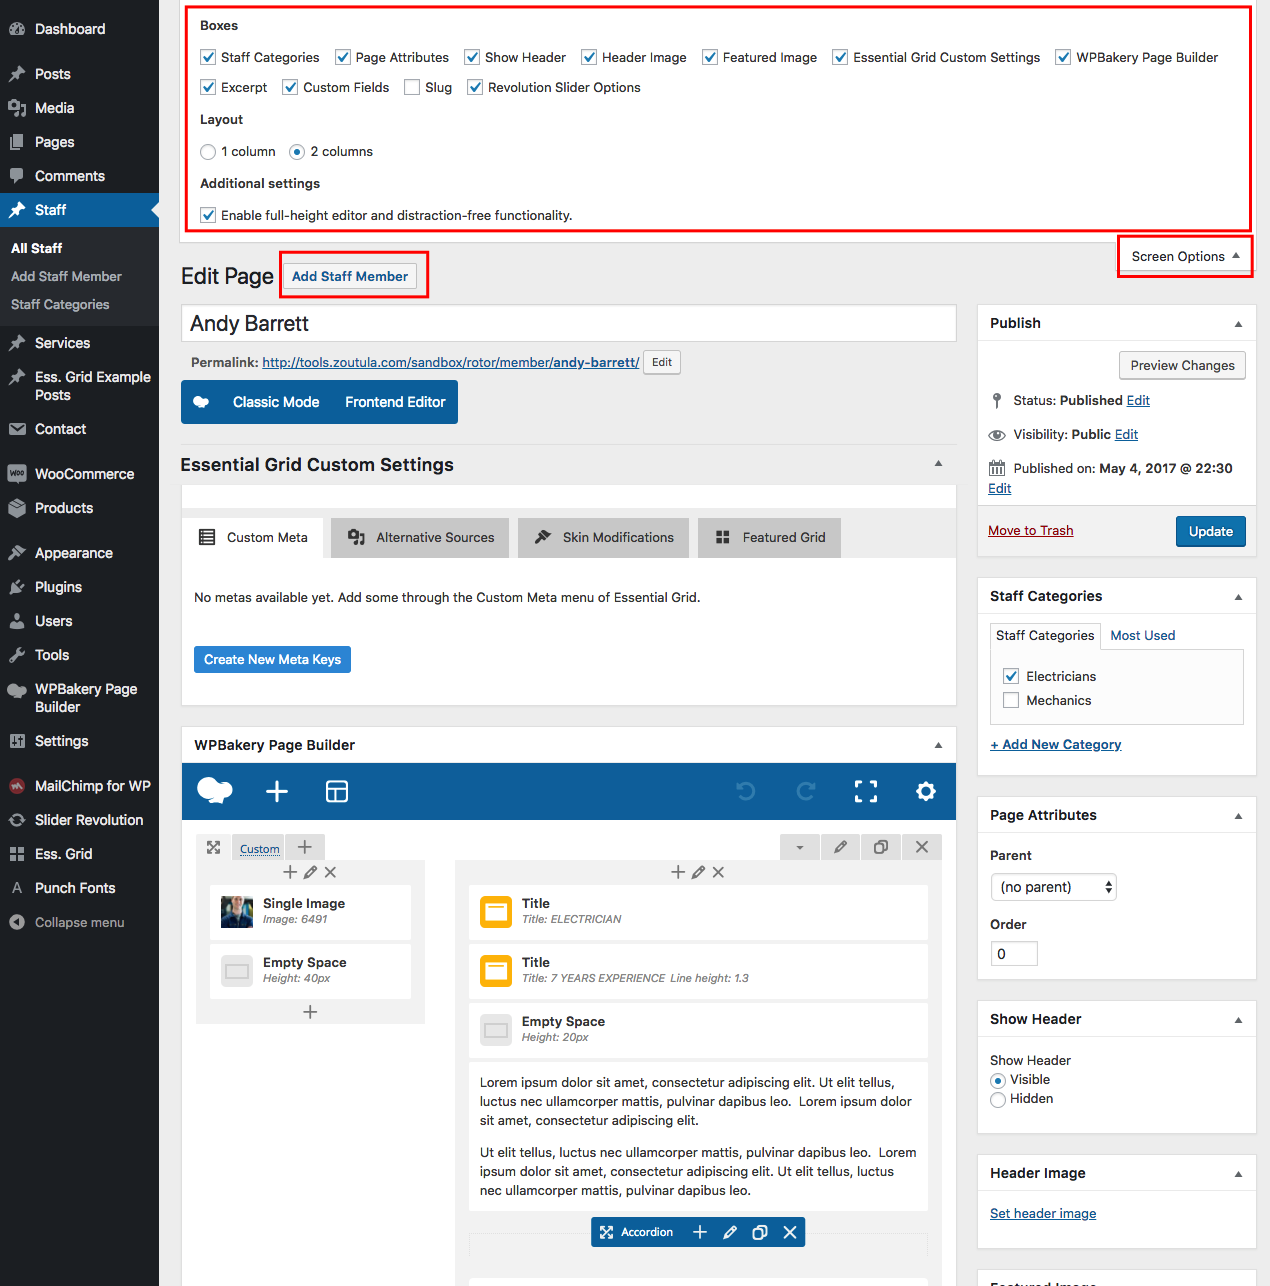Click the Add New Category link
Viewport: 1270px width, 1286px height.
coord(1055,744)
